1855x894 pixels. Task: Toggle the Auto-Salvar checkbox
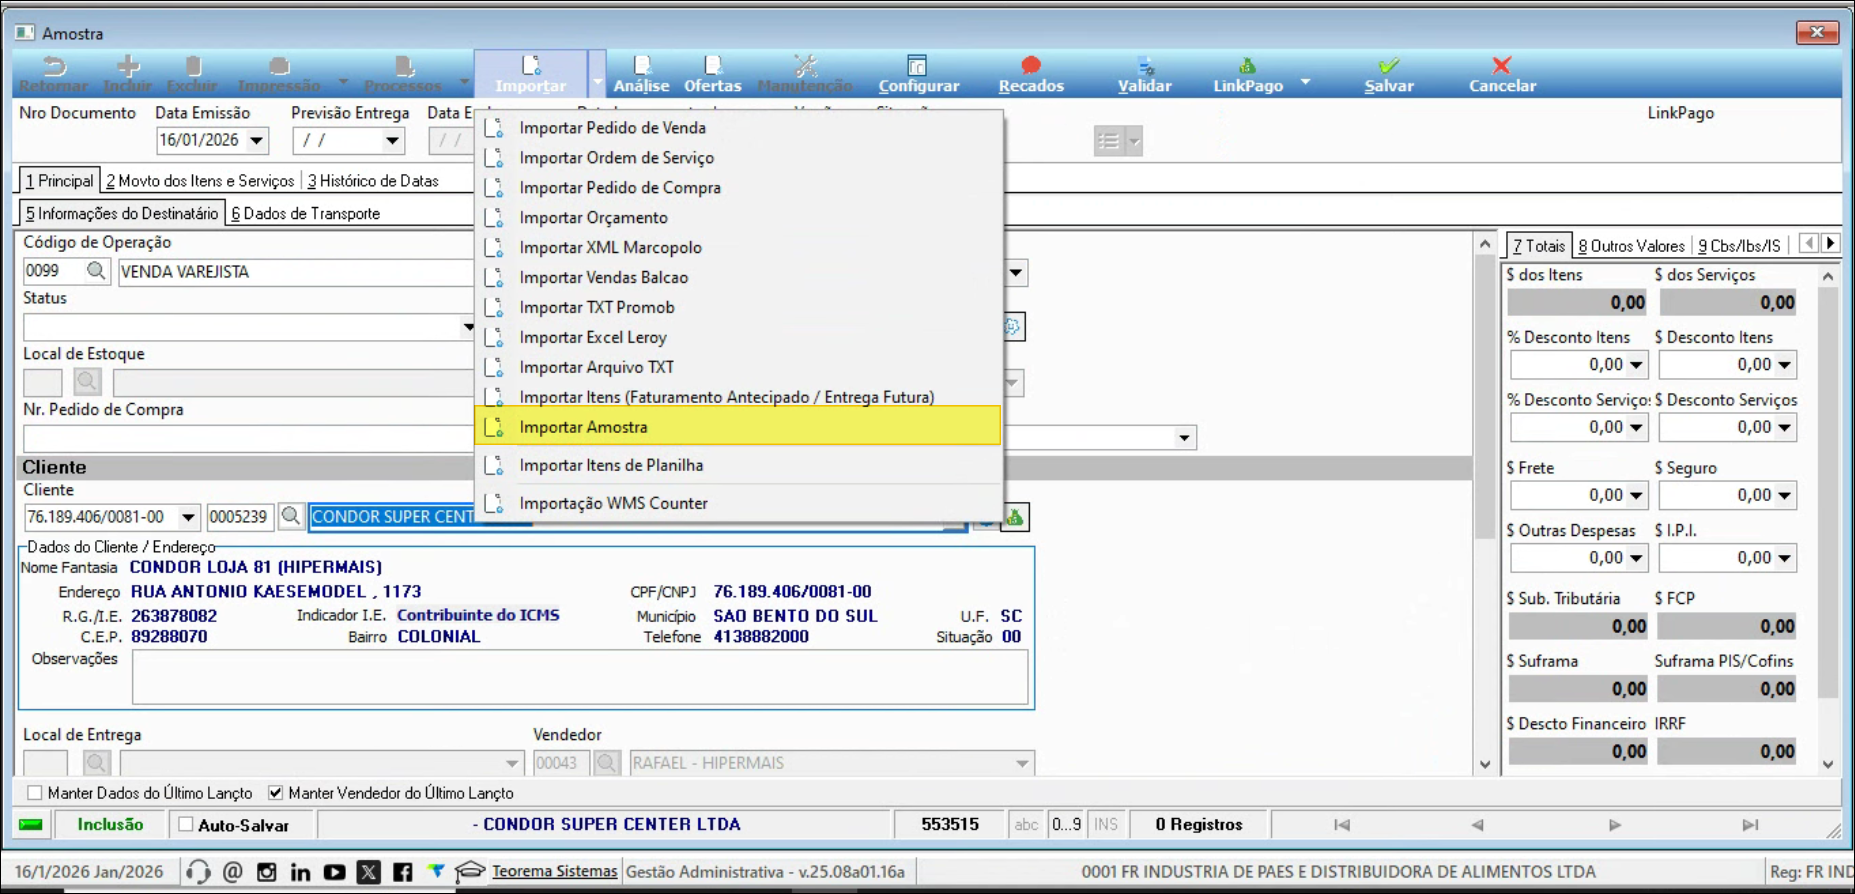(x=186, y=825)
